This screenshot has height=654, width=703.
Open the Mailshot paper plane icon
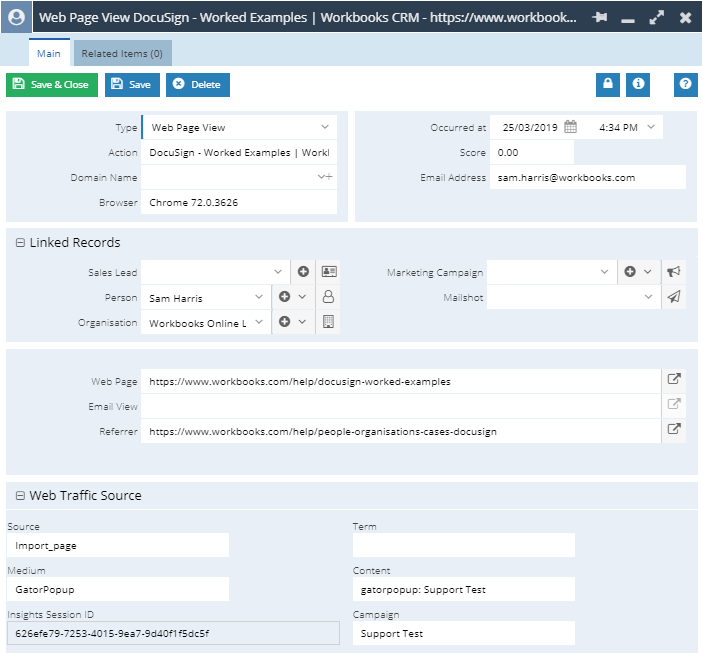click(x=674, y=297)
